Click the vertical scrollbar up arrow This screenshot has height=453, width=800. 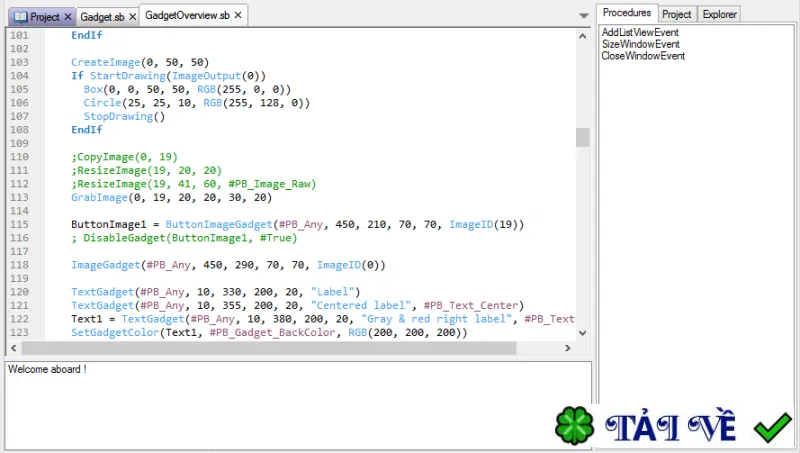(x=582, y=36)
